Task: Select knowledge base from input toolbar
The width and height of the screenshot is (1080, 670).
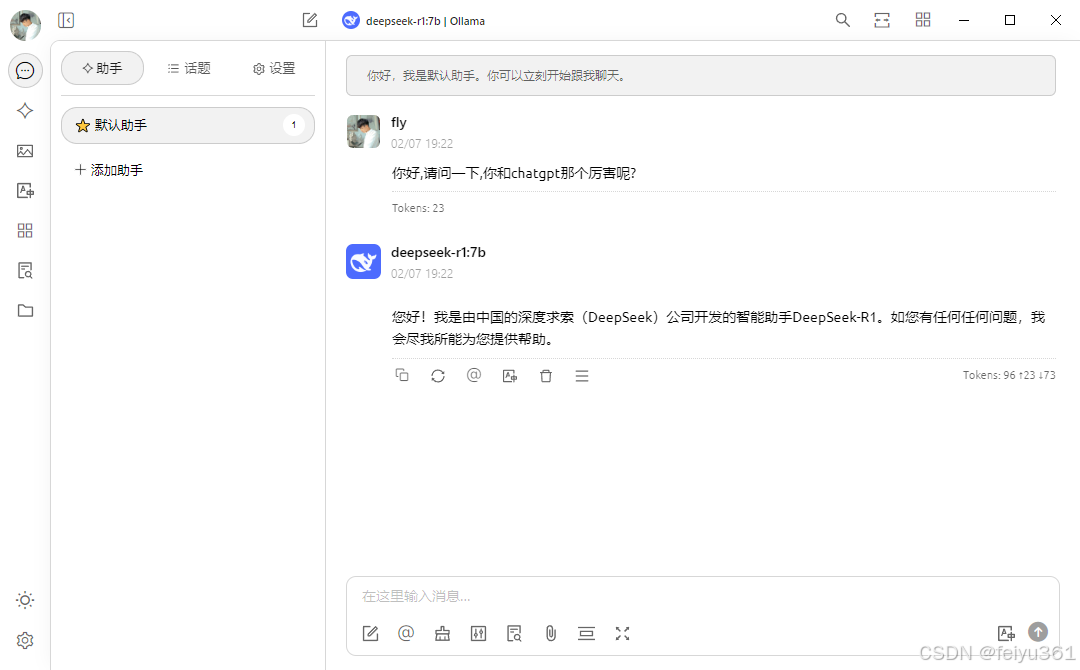Action: click(x=515, y=634)
